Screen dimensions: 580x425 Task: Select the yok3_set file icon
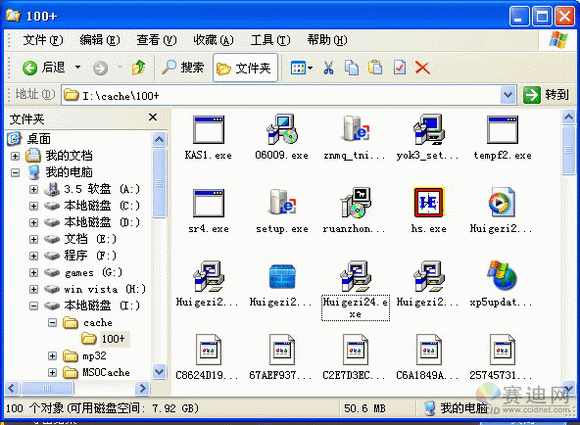[429, 129]
